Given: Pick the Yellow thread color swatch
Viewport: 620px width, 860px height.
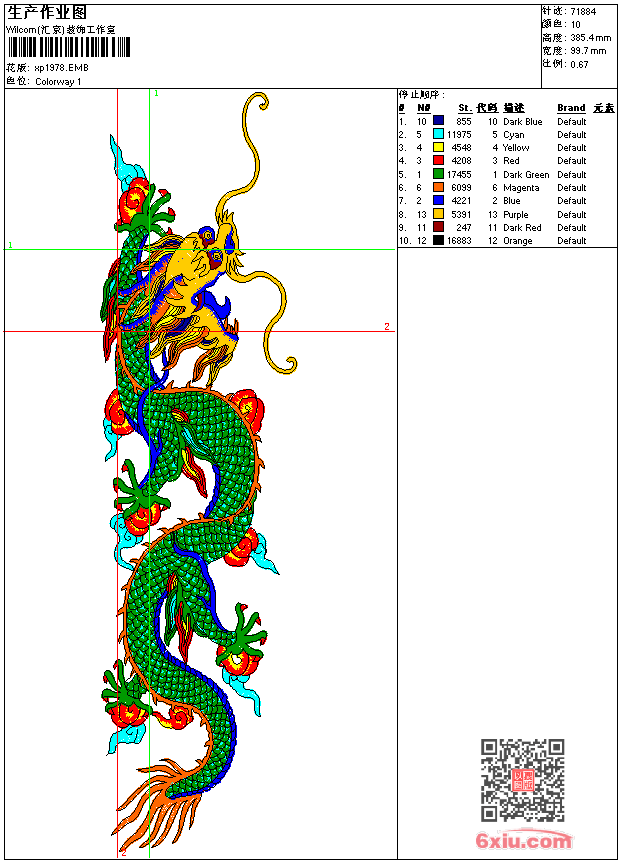Looking at the screenshot, I should pos(438,148).
